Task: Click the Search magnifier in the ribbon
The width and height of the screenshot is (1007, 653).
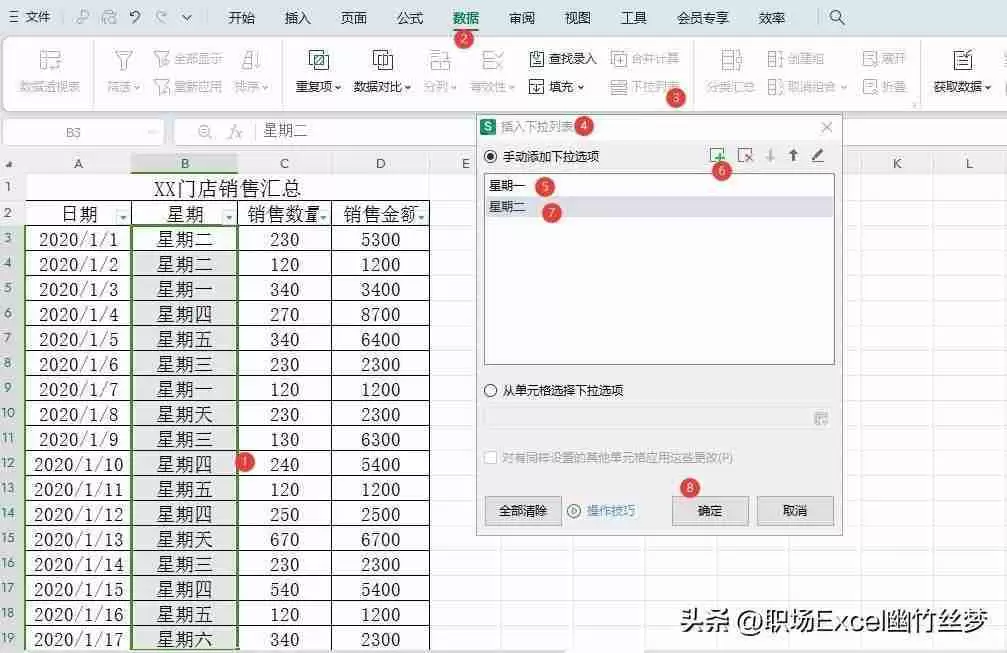Action: point(838,17)
